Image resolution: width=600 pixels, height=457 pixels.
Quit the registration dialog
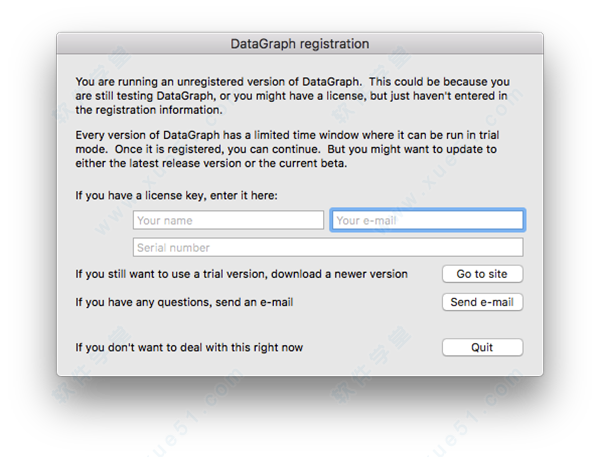(482, 348)
